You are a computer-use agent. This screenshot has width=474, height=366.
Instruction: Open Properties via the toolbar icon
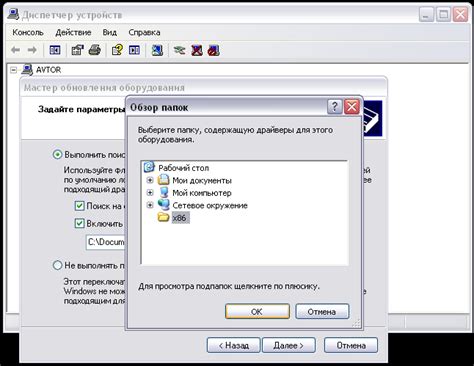coord(77,50)
